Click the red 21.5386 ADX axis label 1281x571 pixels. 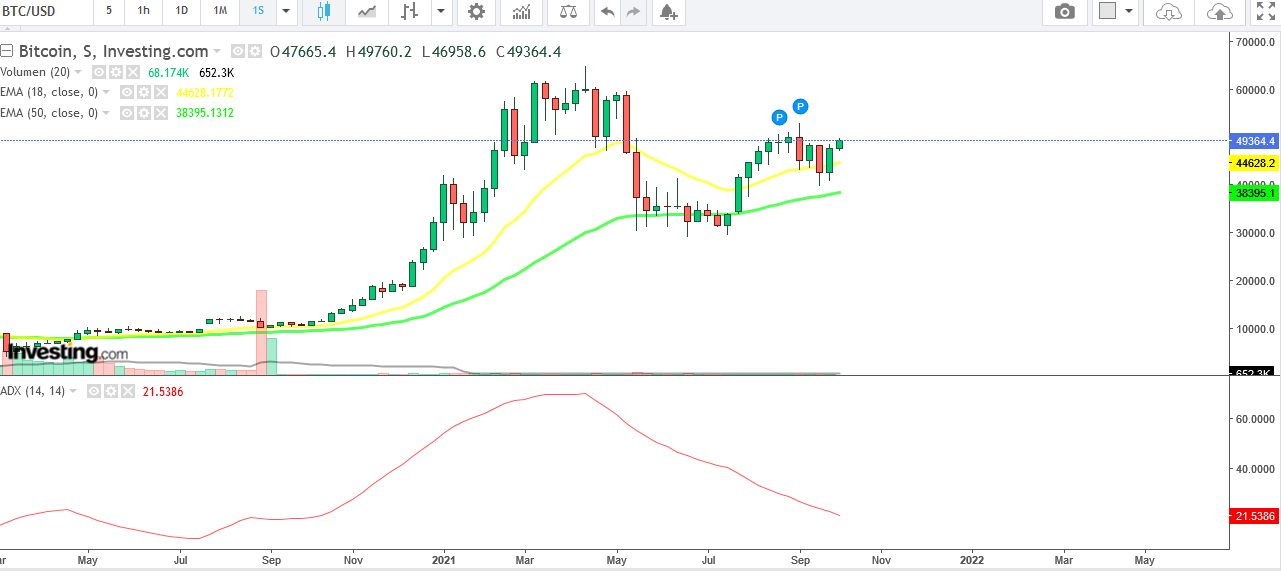(x=1254, y=516)
